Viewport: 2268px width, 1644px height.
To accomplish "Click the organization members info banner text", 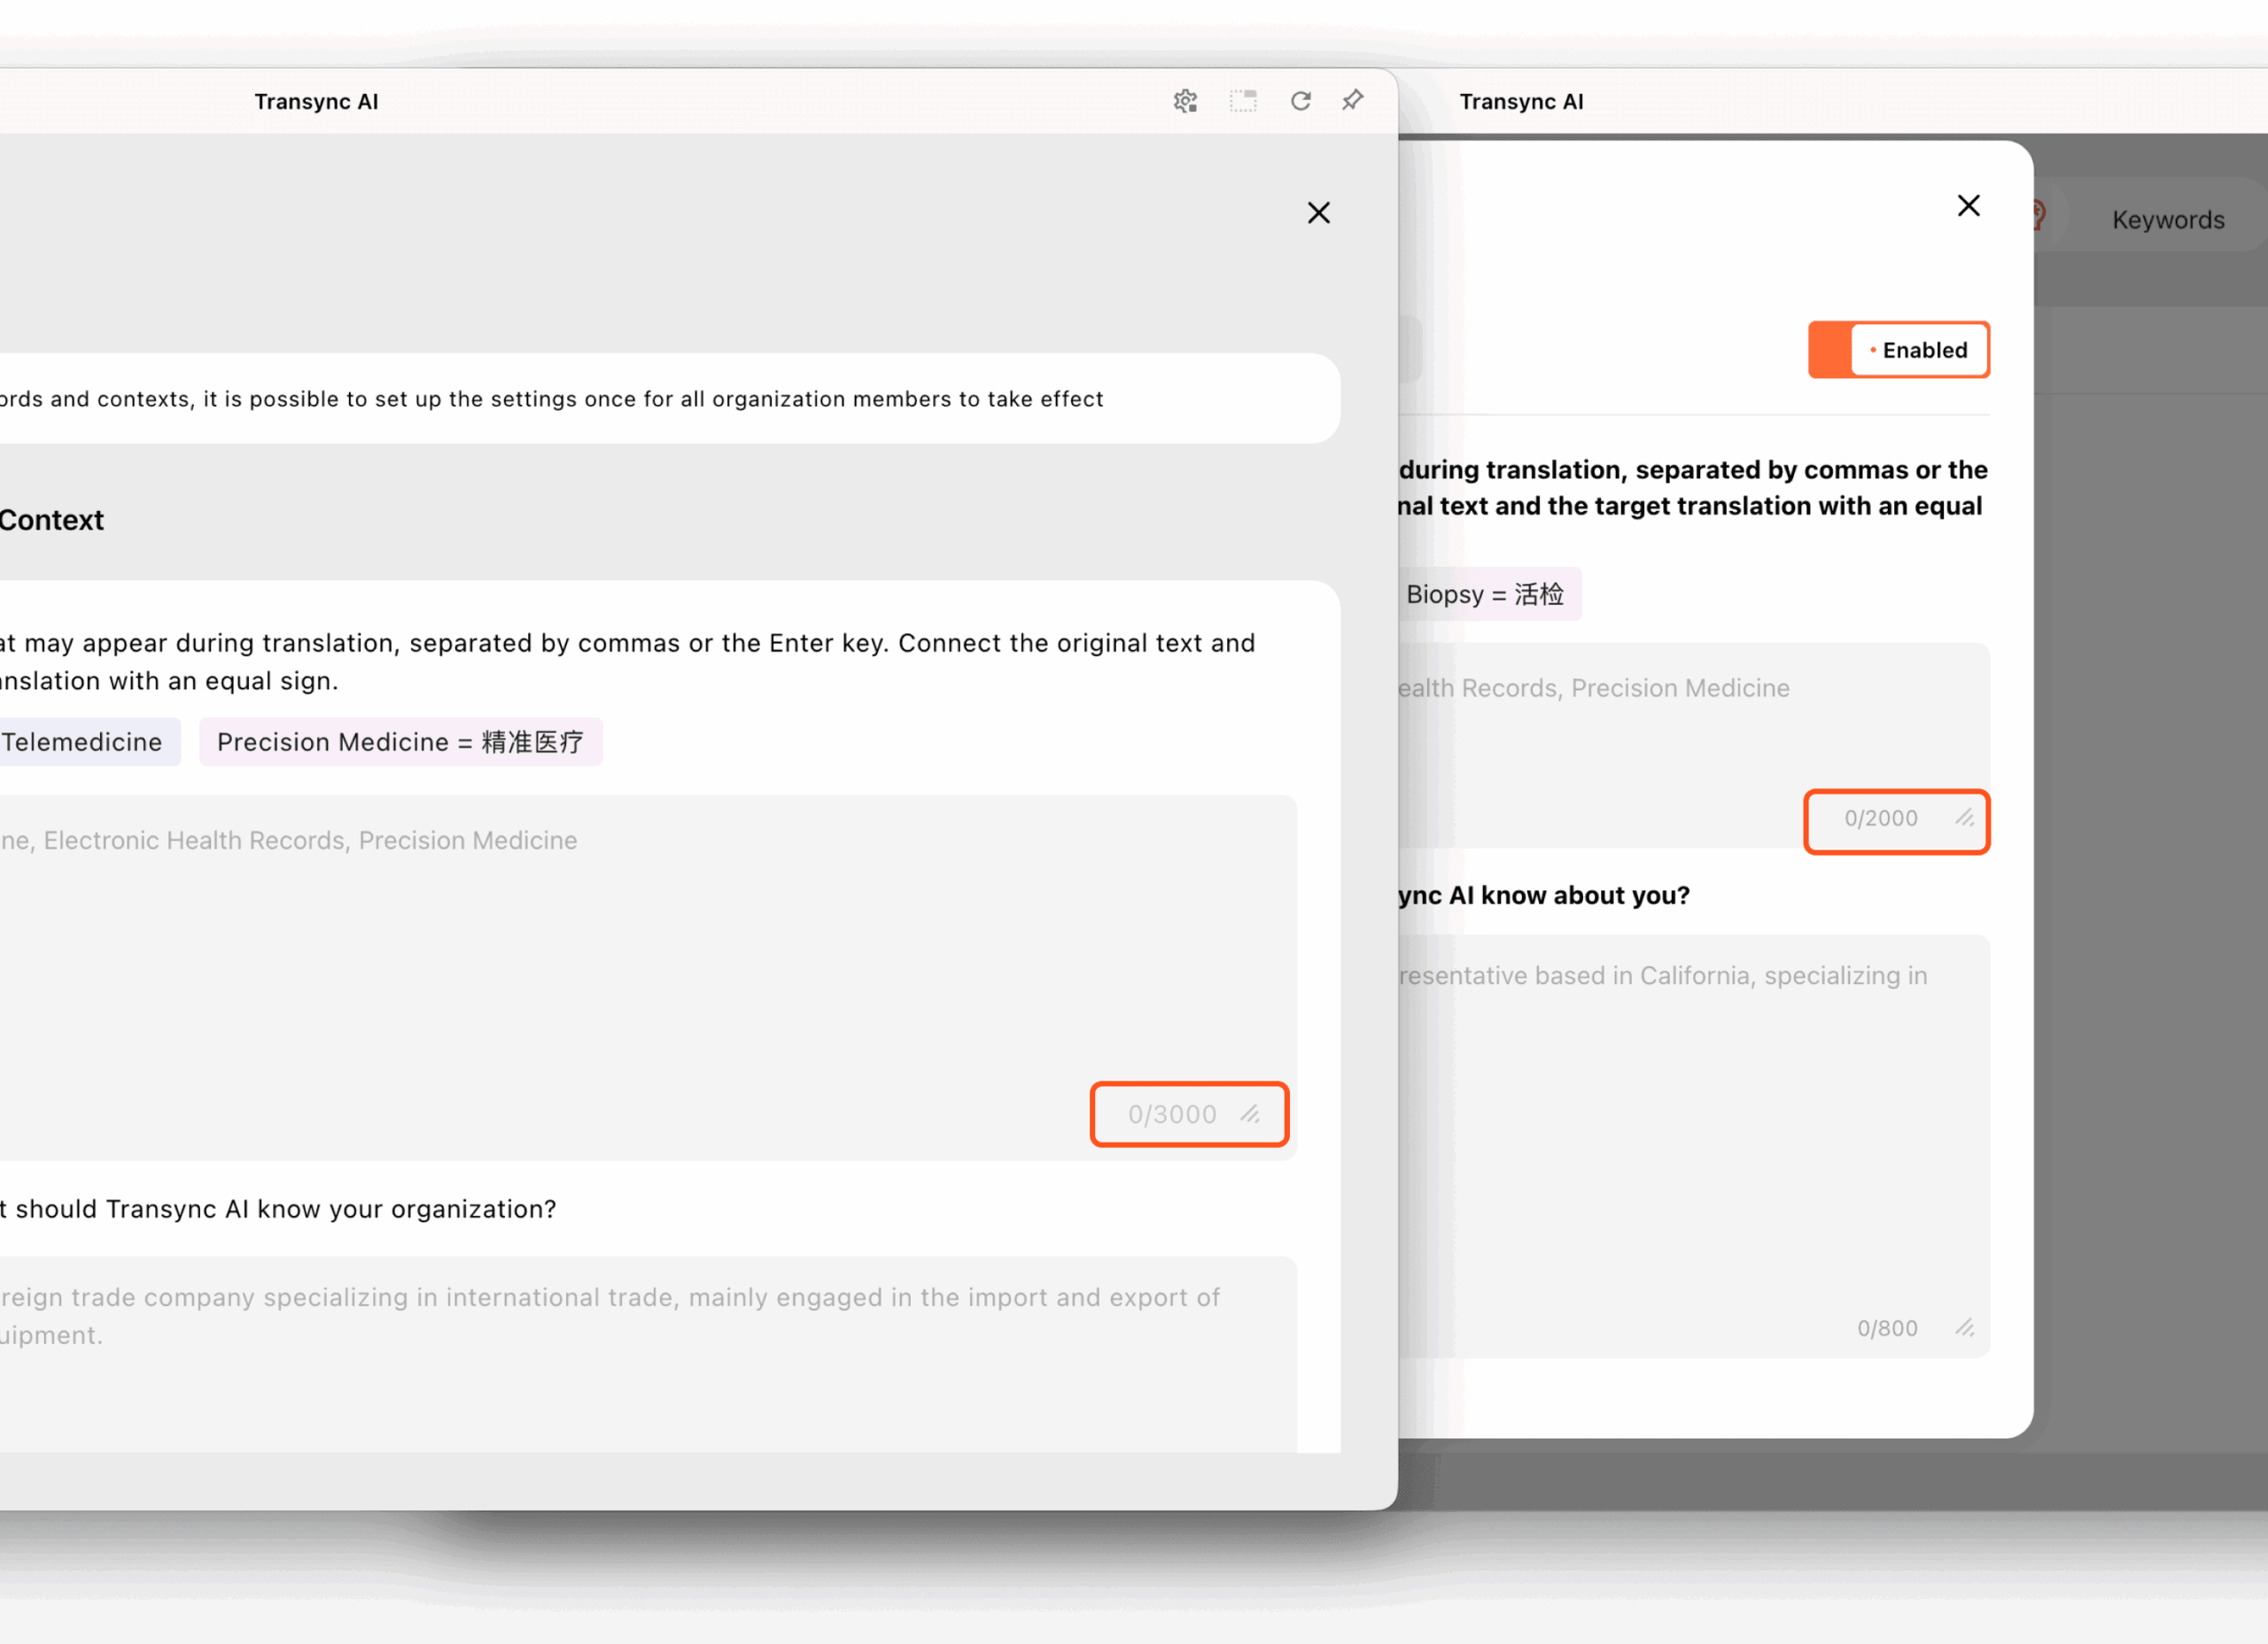I will (x=551, y=399).
